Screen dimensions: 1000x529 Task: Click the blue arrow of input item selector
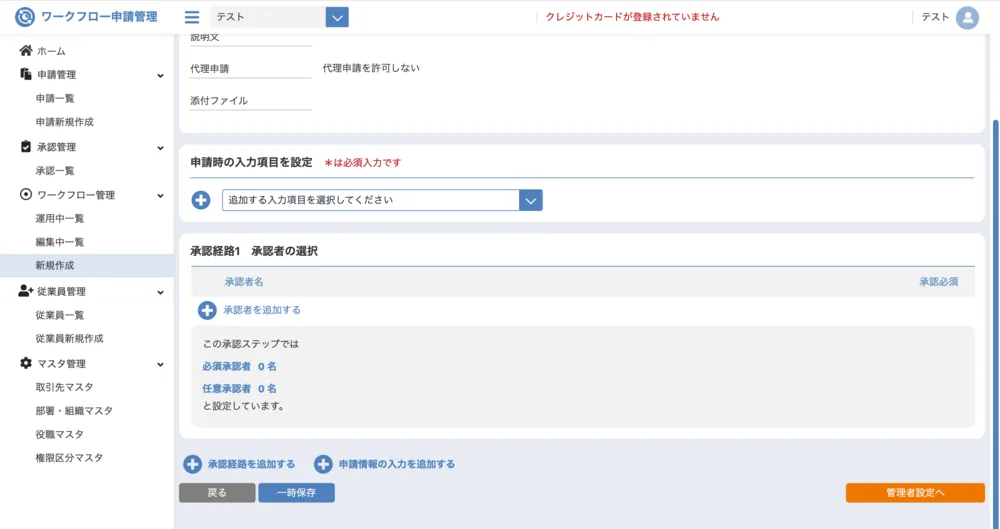[x=531, y=200]
